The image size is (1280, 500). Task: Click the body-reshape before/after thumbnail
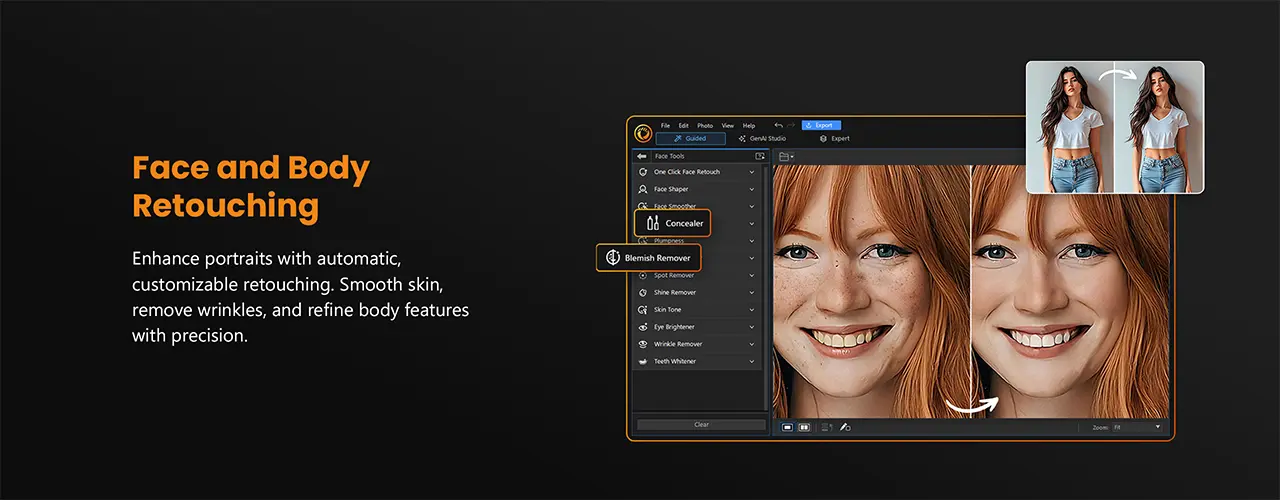pos(1115,127)
